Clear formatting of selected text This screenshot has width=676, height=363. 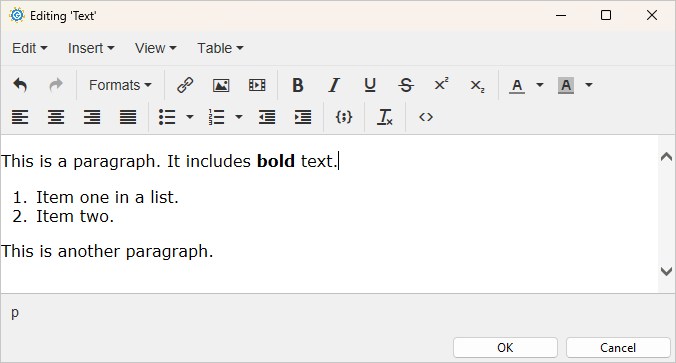click(385, 117)
